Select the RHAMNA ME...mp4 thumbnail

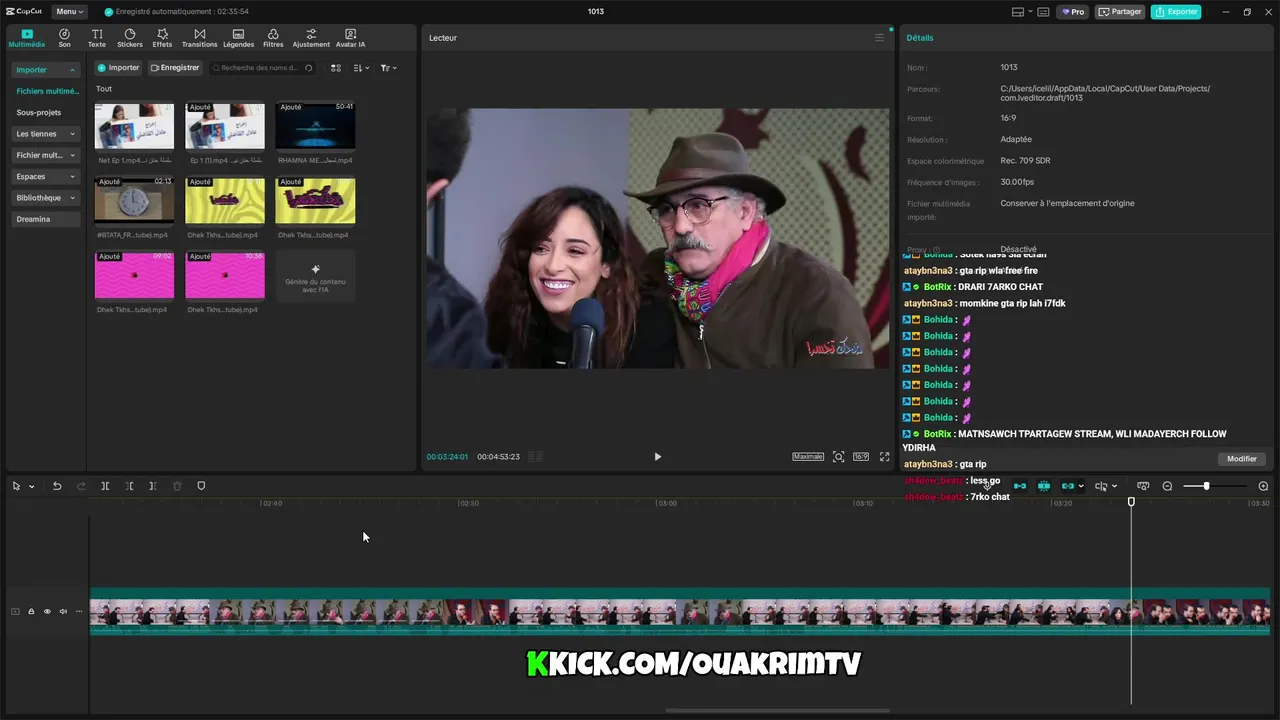[x=315, y=125]
